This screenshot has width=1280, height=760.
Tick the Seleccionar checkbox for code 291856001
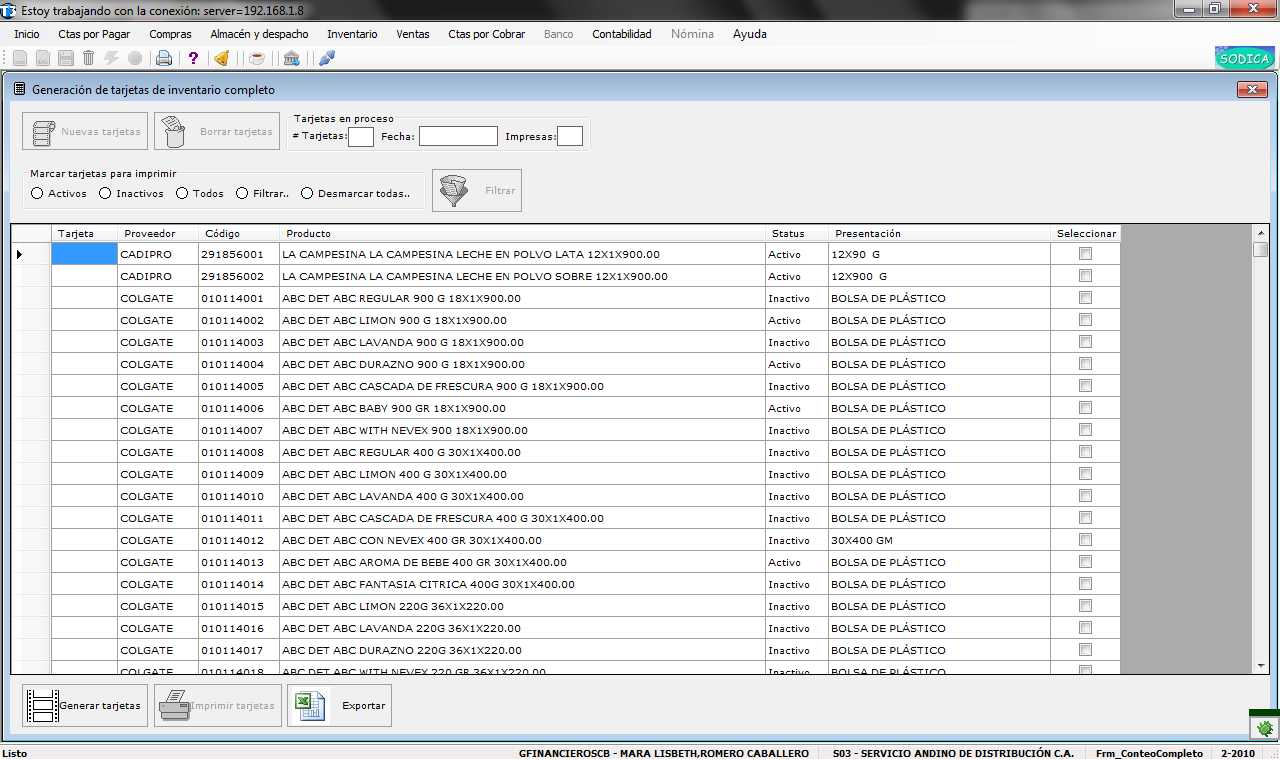[x=1085, y=254]
